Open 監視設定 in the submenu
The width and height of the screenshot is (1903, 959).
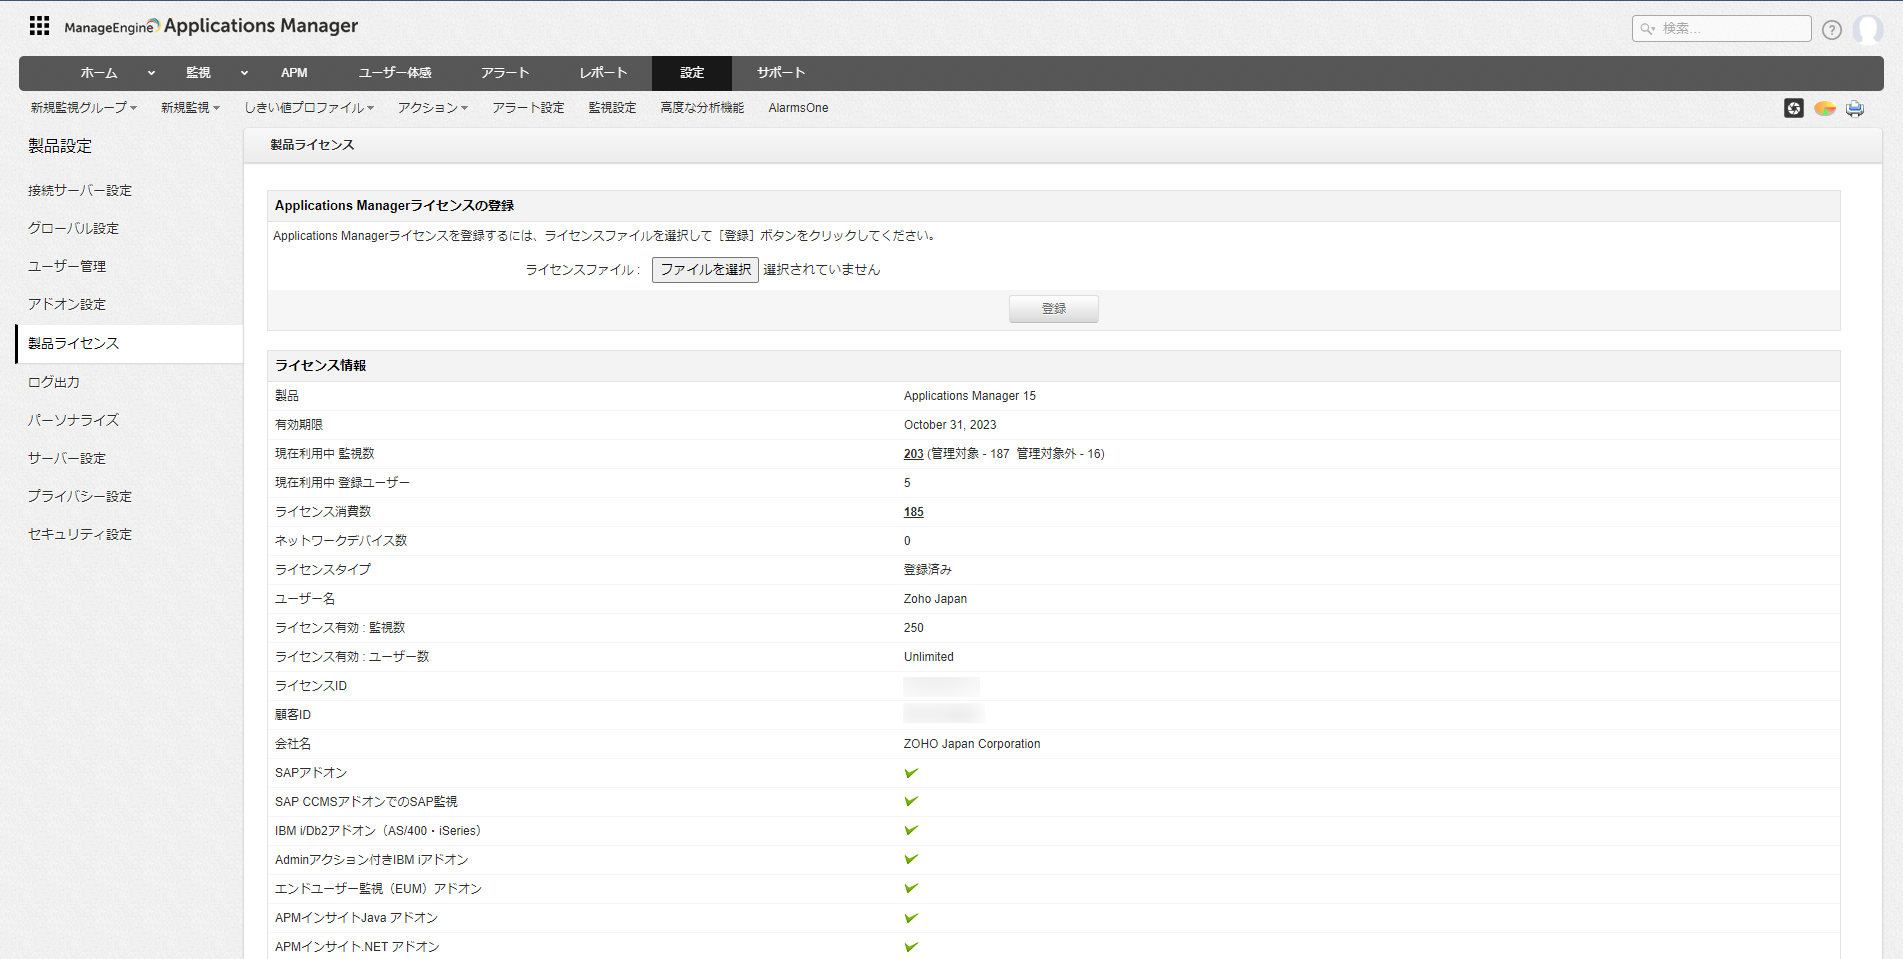[612, 108]
